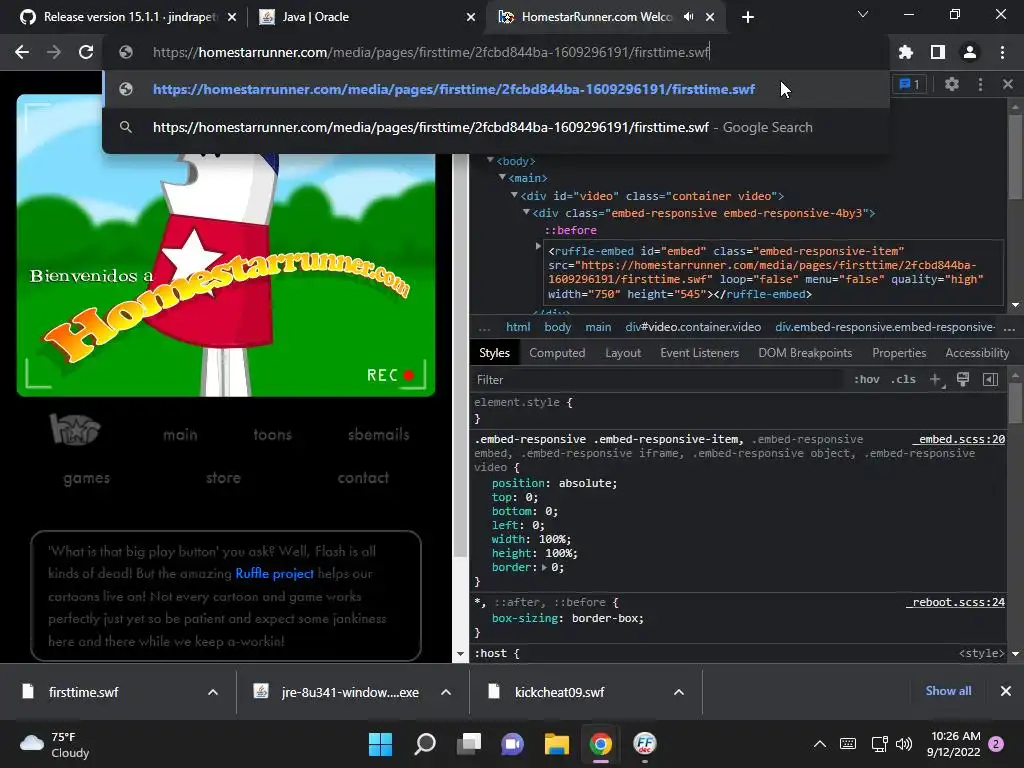Click main in the breadcrumb trail

point(598,327)
